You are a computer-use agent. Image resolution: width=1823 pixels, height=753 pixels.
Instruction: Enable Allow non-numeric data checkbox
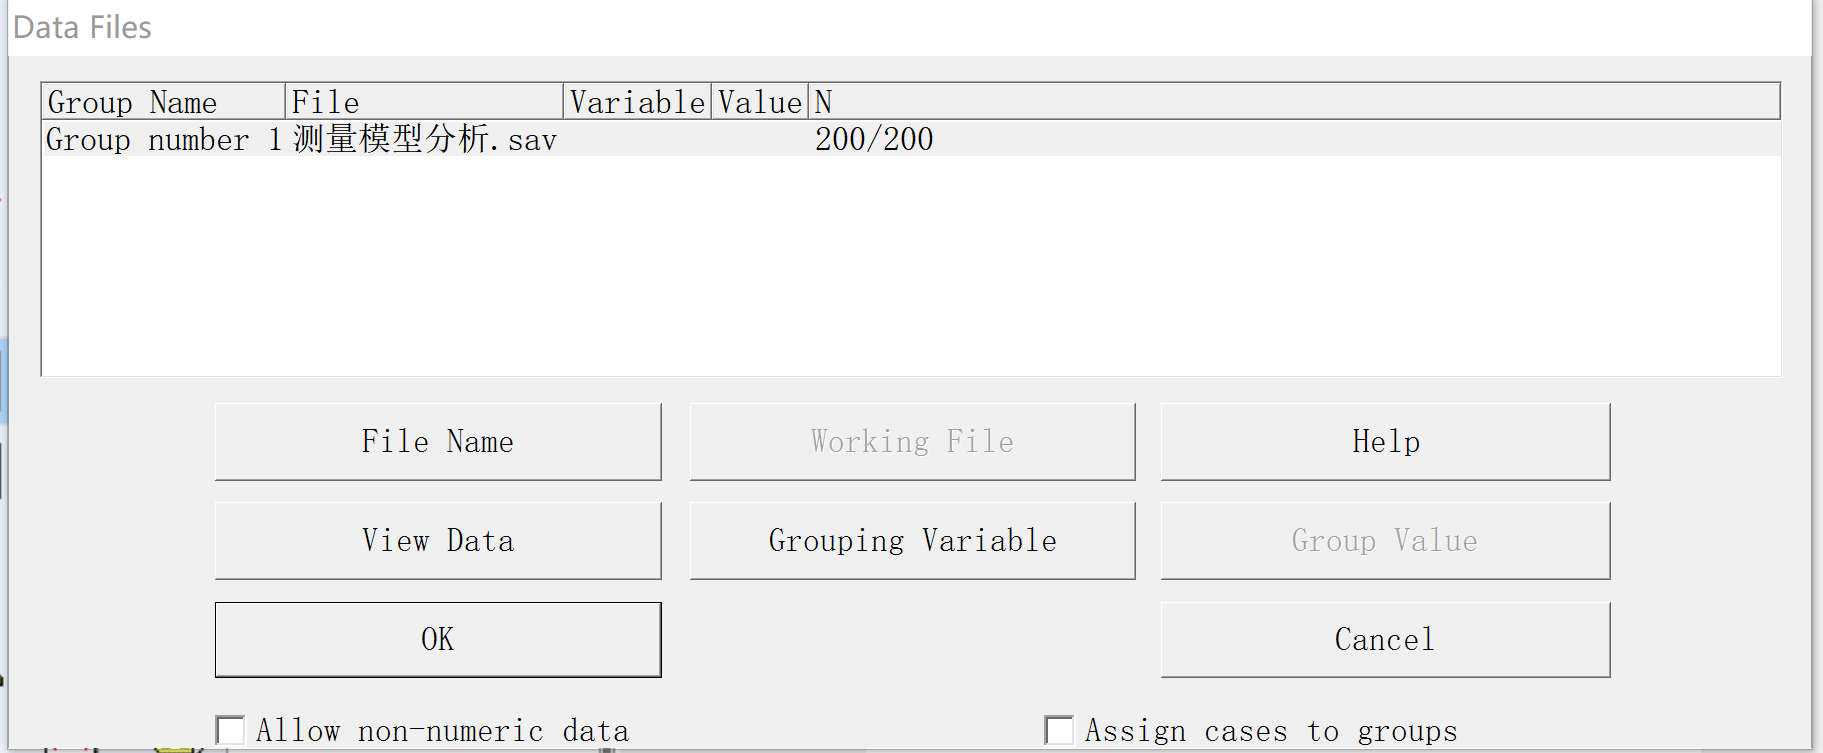(x=231, y=730)
